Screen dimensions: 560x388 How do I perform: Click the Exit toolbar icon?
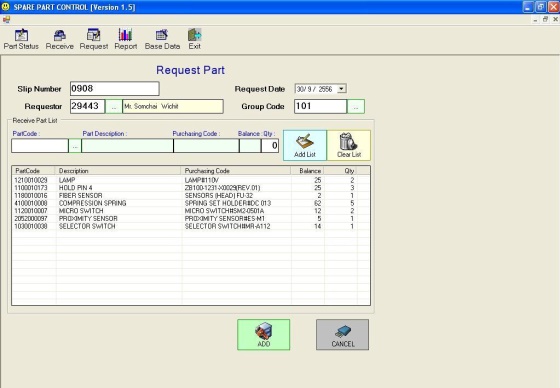(194, 39)
